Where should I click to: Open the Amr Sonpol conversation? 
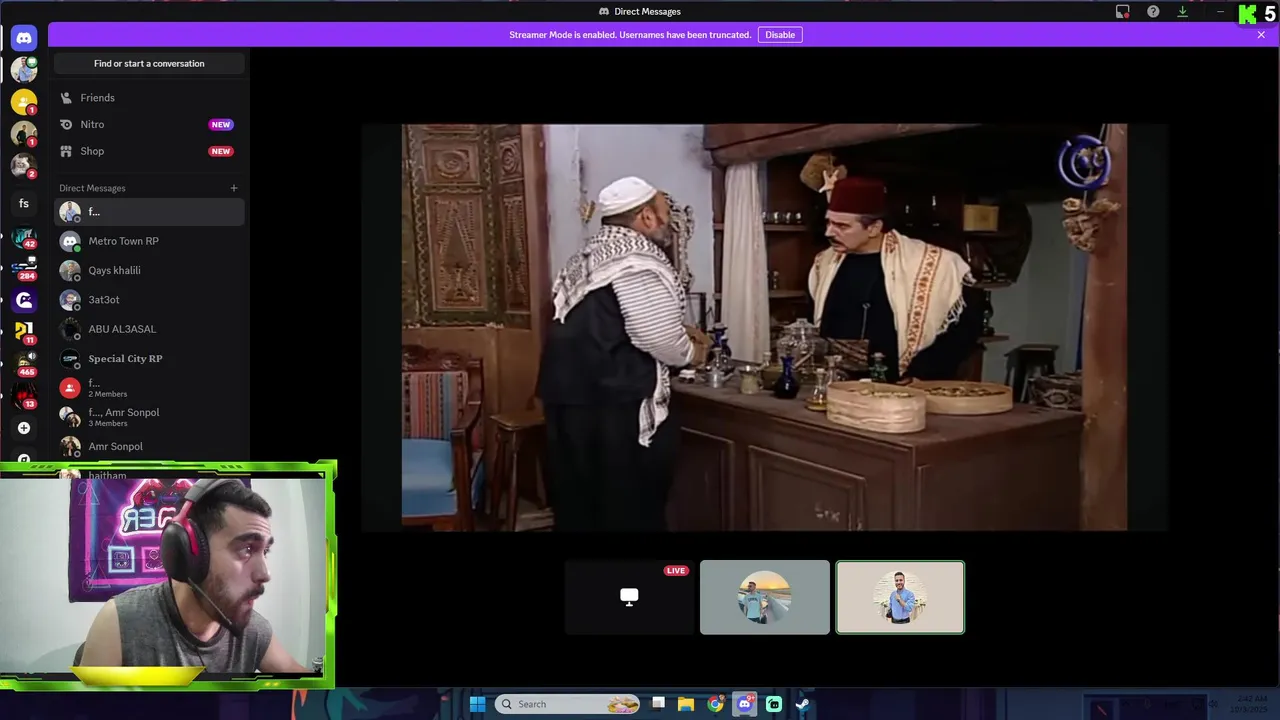(x=149, y=446)
